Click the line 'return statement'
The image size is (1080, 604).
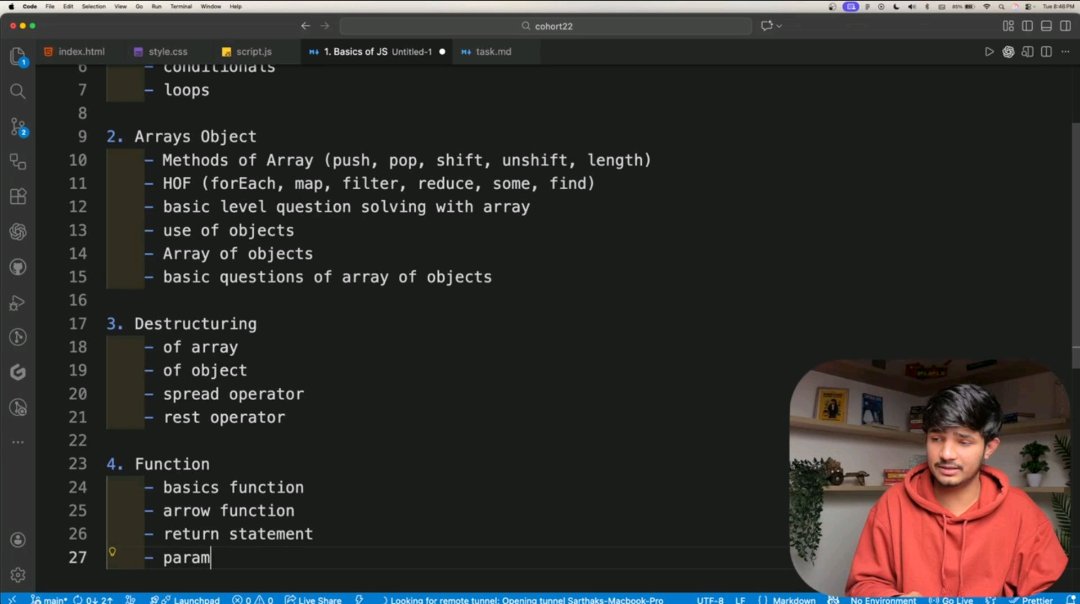tap(238, 534)
